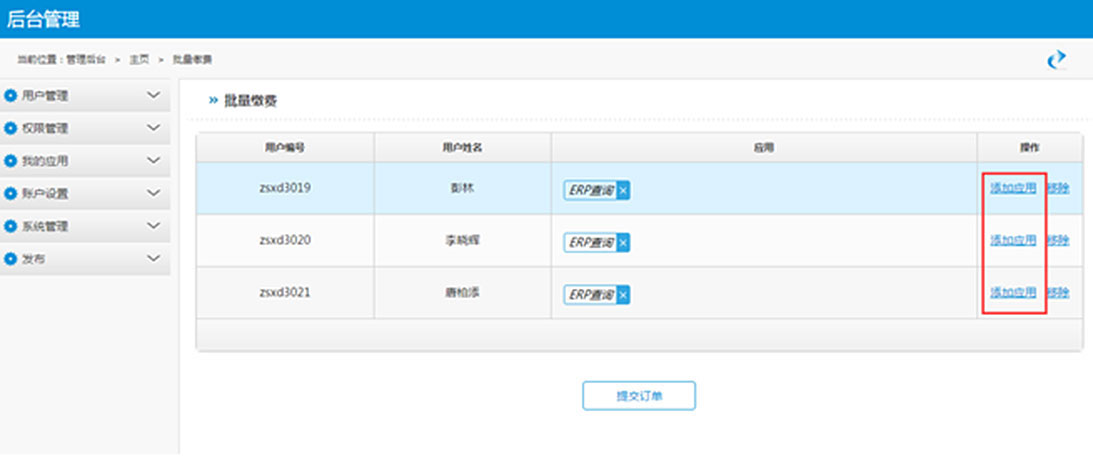Click the blue refresh arrow icon at top right
Image resolution: width=1093 pixels, height=459 pixels.
click(1056, 60)
